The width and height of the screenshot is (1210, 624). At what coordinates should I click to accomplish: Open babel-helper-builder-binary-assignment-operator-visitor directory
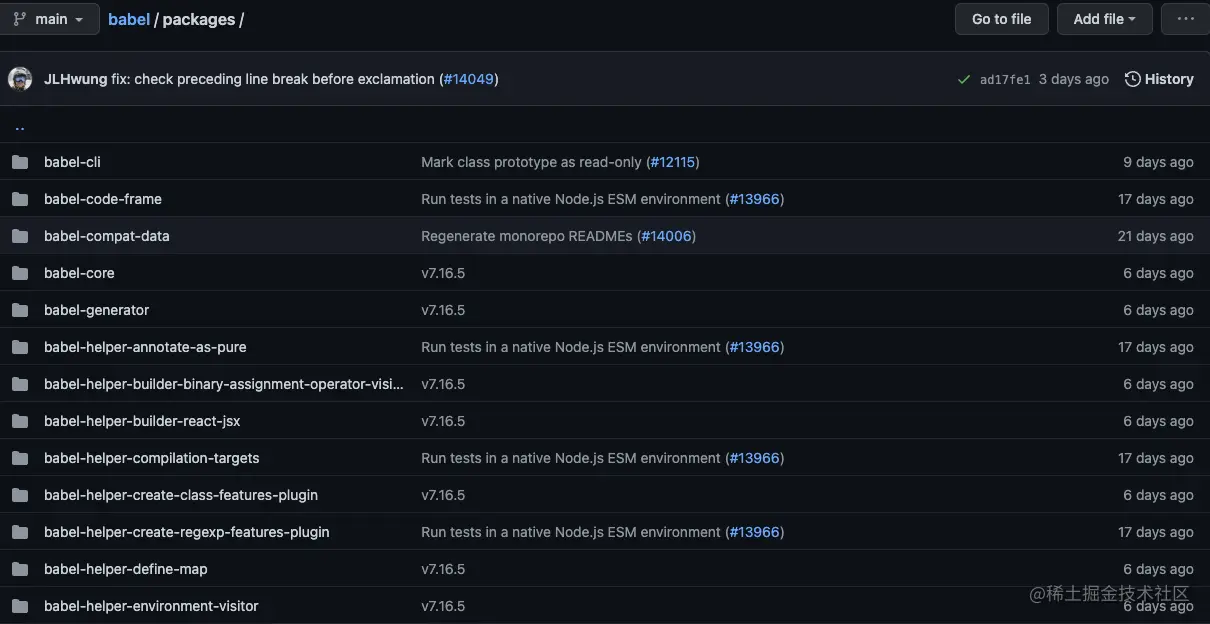224,384
